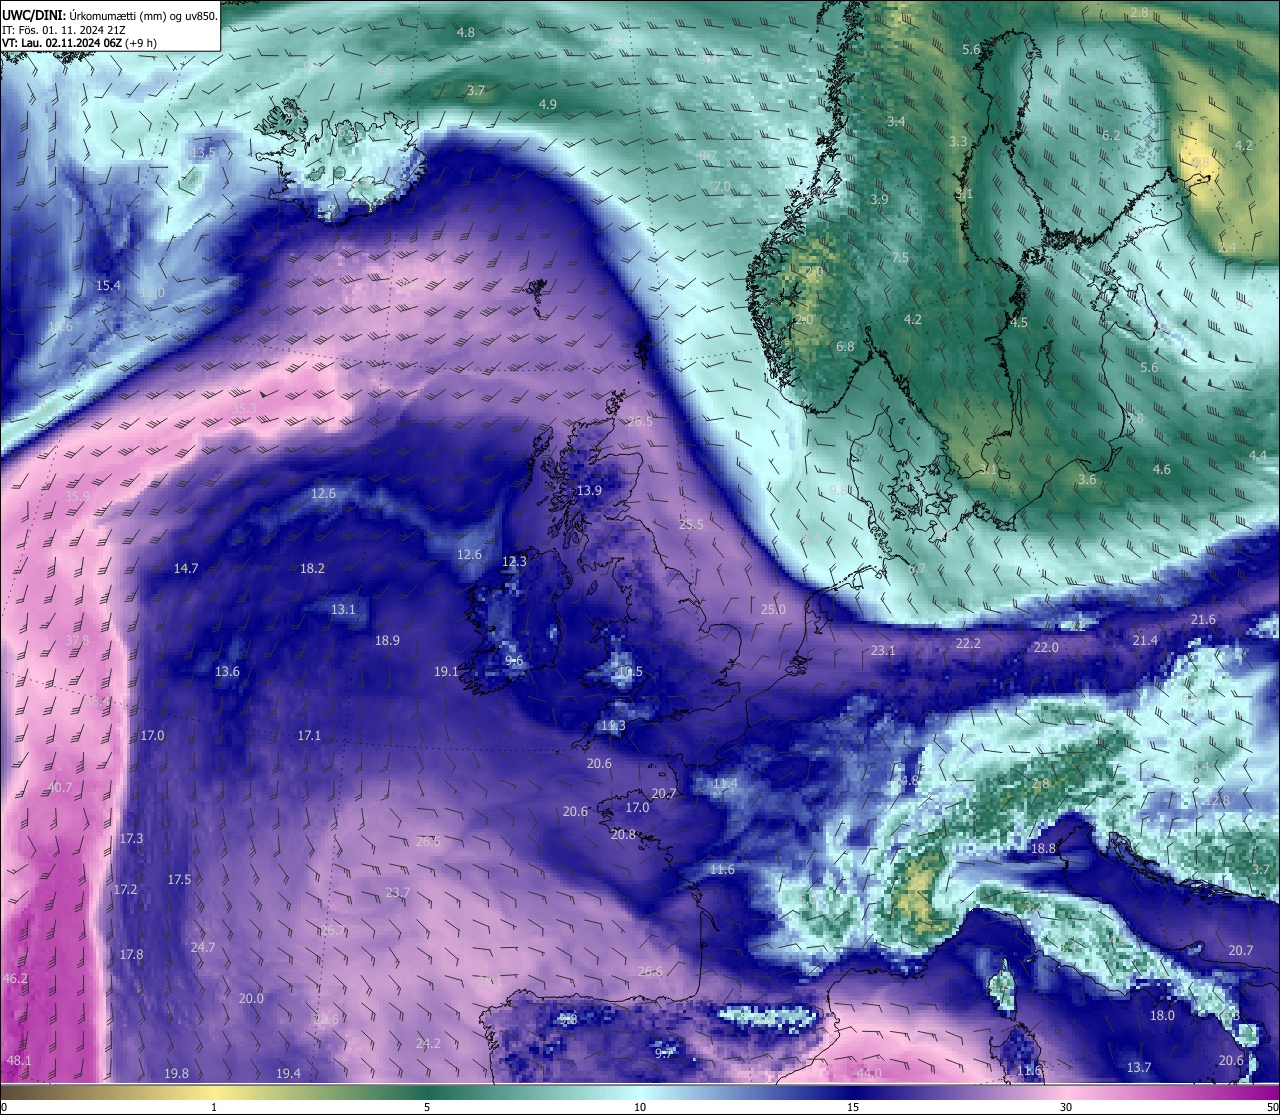Click the 6.2 value over Finland
1280x1115 pixels.
click(1111, 135)
